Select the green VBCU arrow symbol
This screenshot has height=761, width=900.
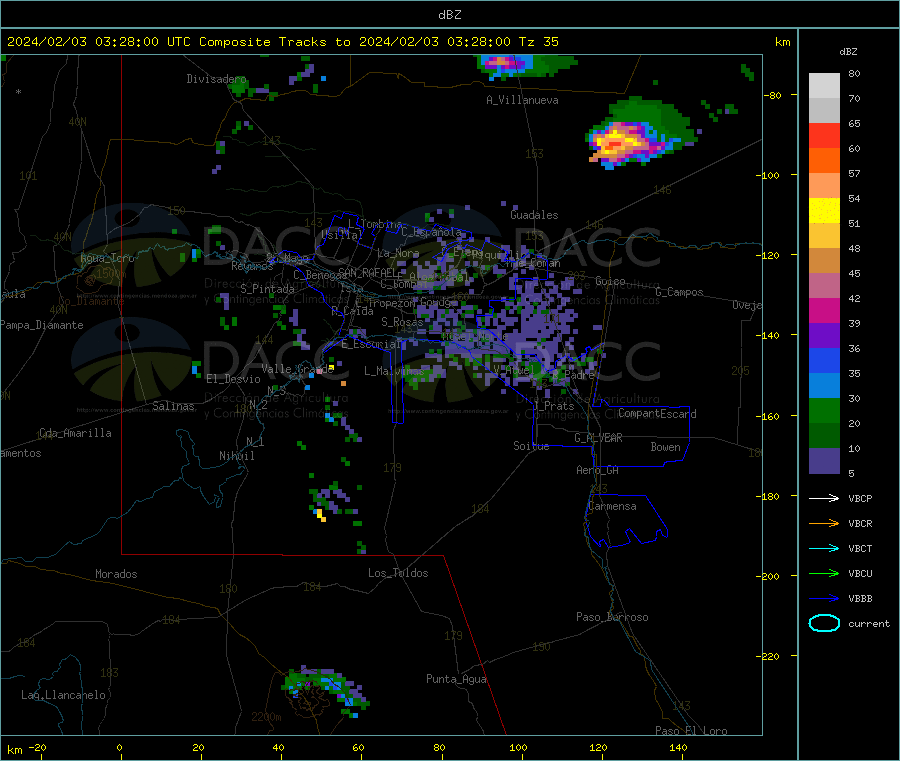point(824,573)
